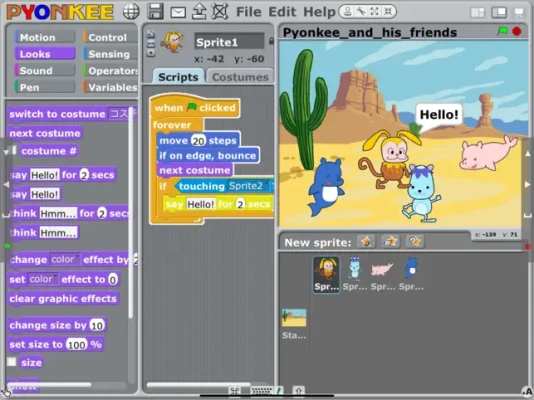The image size is (534, 400).
Task: Open Sprite2 dropdown in touching block
Action: coord(248,186)
